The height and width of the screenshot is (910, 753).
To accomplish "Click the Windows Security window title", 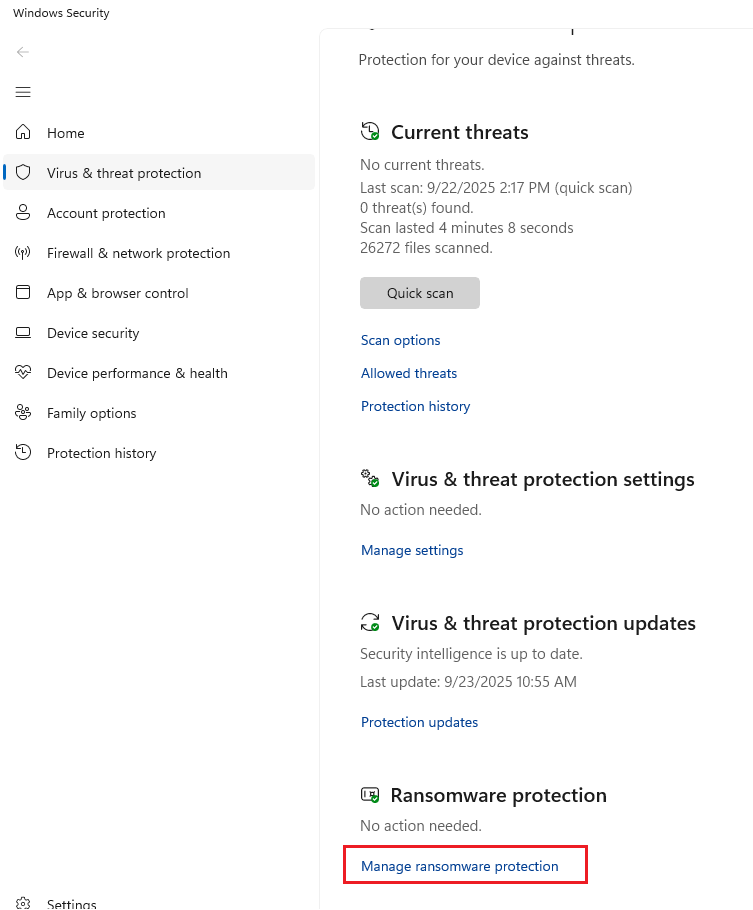I will pyautogui.click(x=61, y=13).
